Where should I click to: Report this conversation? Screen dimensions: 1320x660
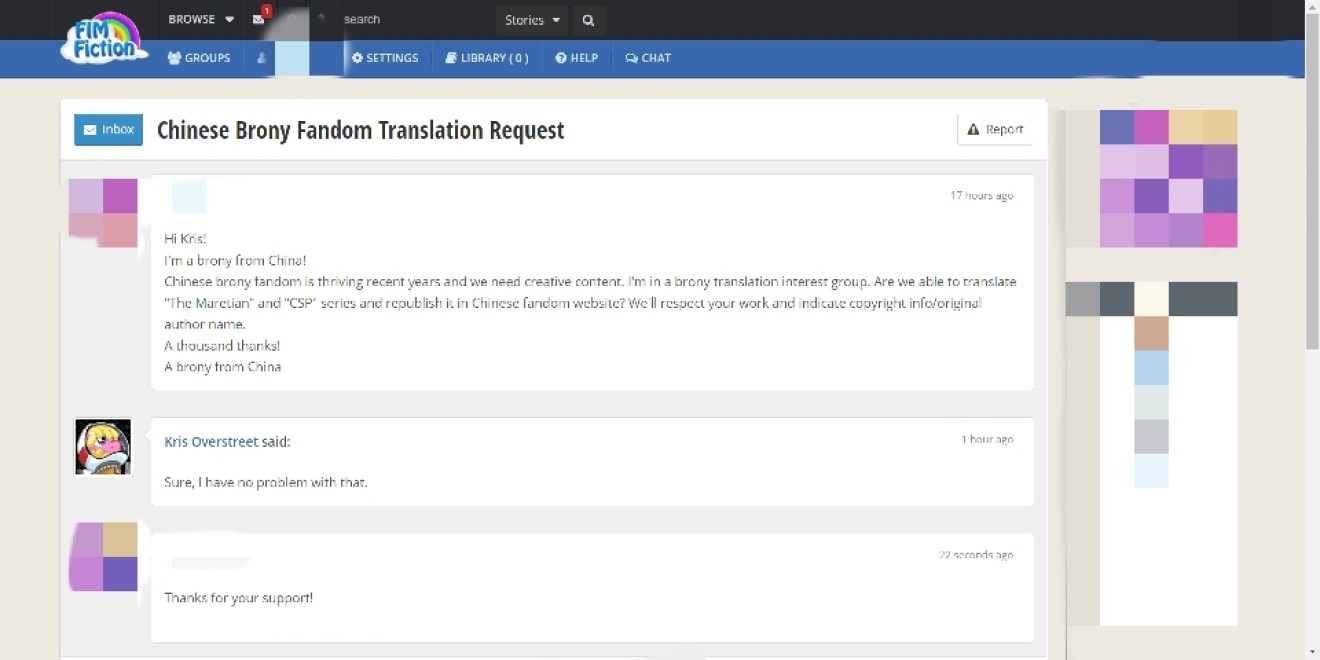coord(995,129)
